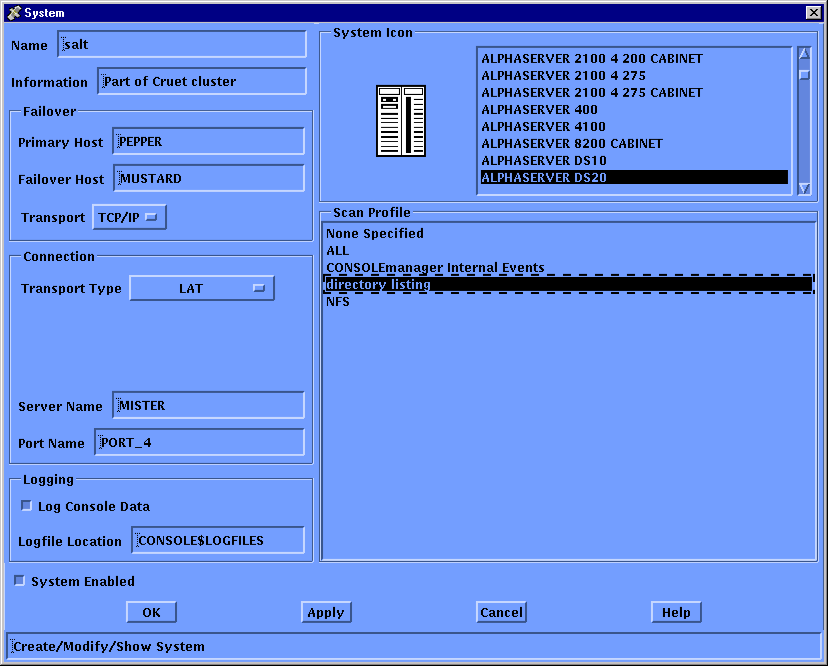This screenshot has height=666, width=828.
Task: Close the System window
Action: coord(814,13)
